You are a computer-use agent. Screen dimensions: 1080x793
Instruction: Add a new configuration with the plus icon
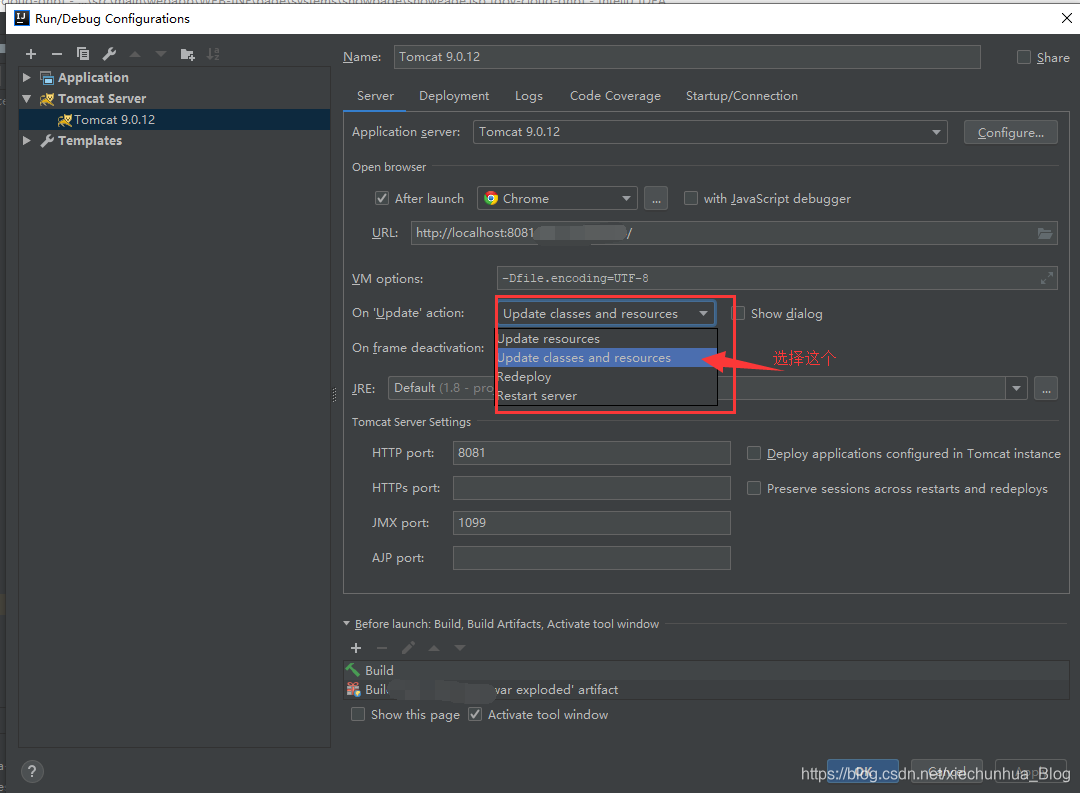pyautogui.click(x=31, y=54)
